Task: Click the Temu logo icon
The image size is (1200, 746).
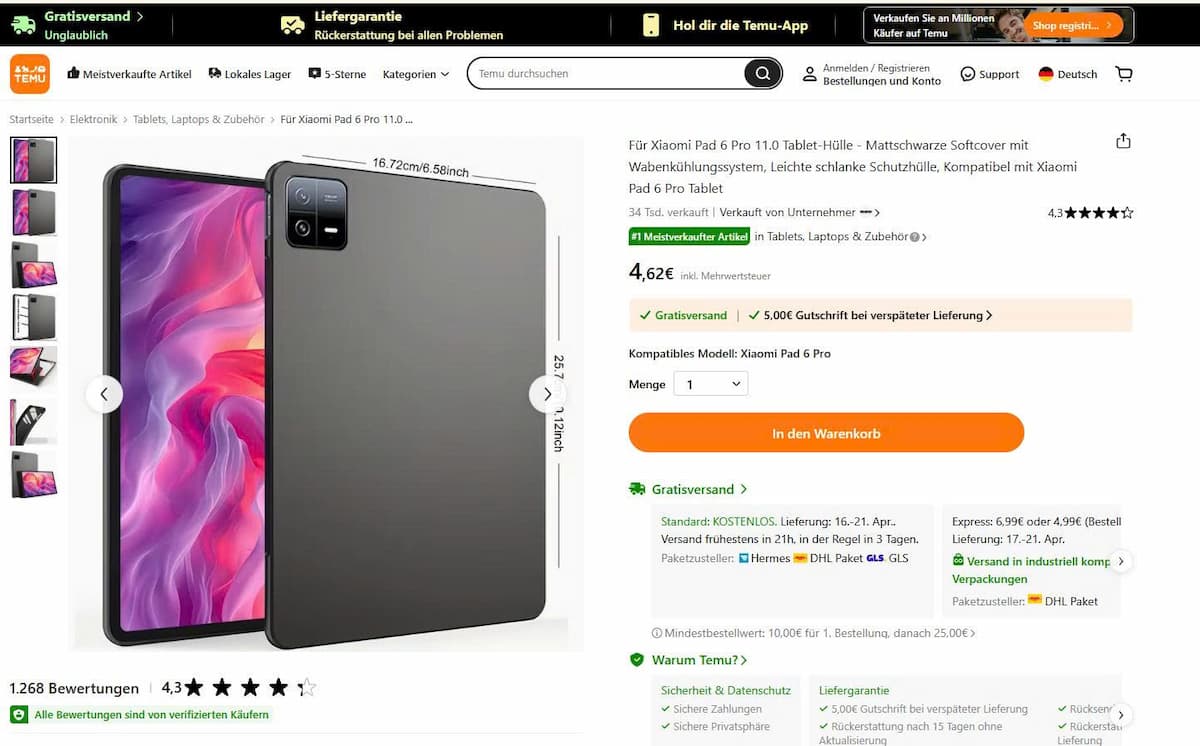Action: (x=30, y=74)
